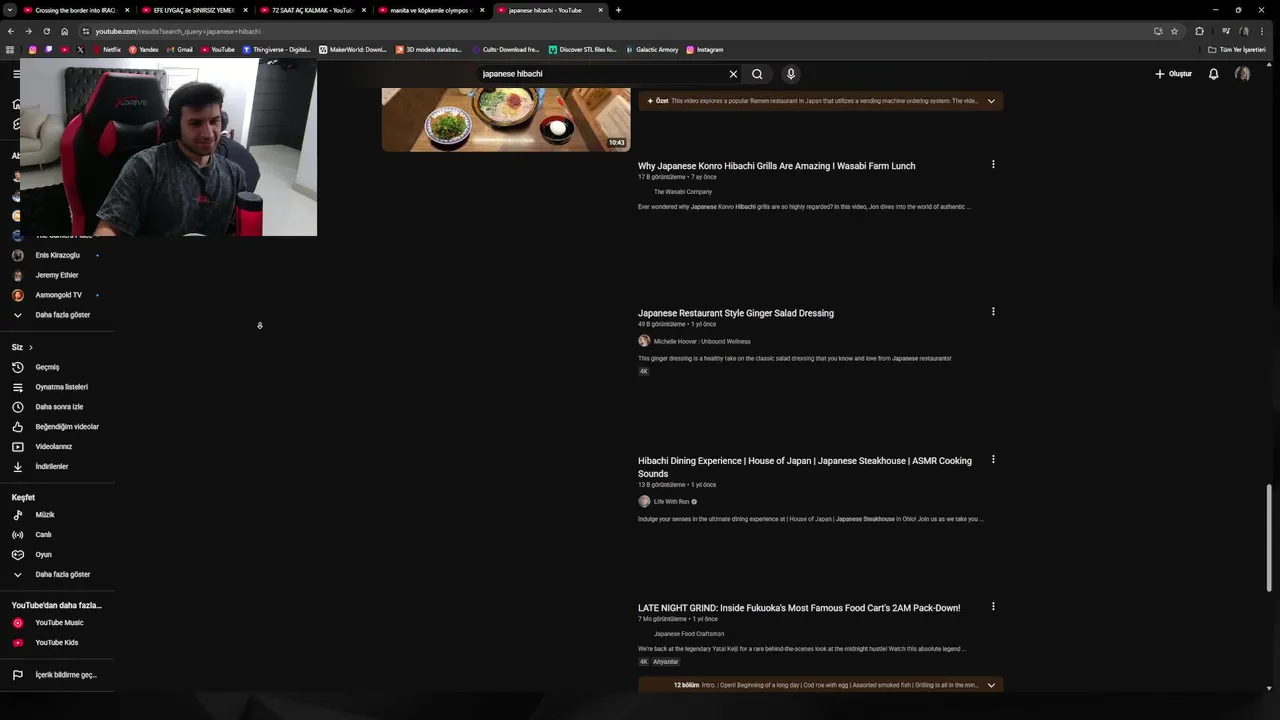Open a new browser tab
Image resolution: width=1280 pixels, height=720 pixels.
coord(618,10)
